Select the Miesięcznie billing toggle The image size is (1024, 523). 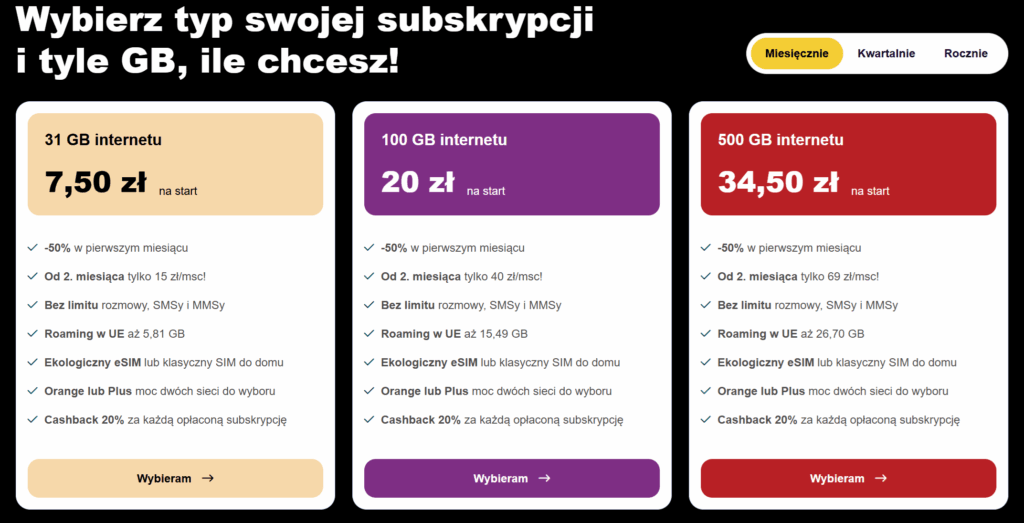click(796, 54)
